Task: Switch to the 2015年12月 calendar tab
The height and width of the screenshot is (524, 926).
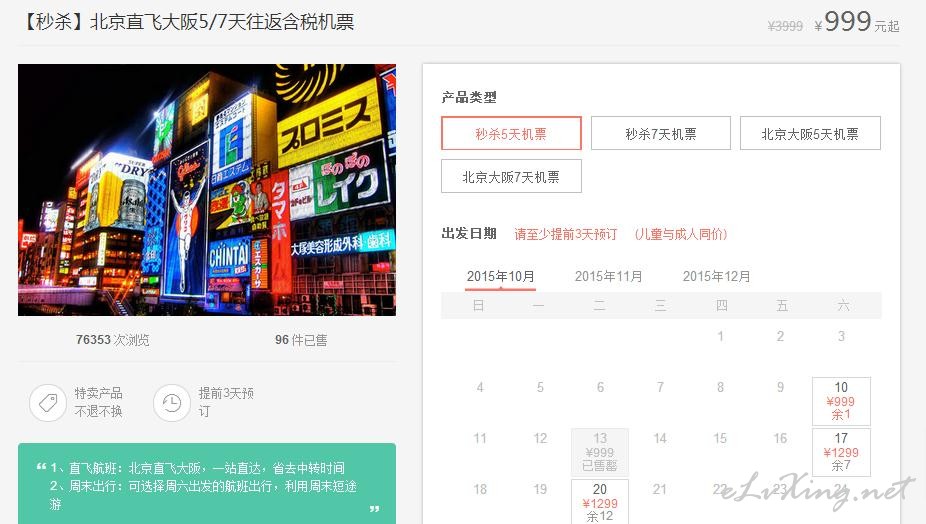Action: click(x=716, y=276)
